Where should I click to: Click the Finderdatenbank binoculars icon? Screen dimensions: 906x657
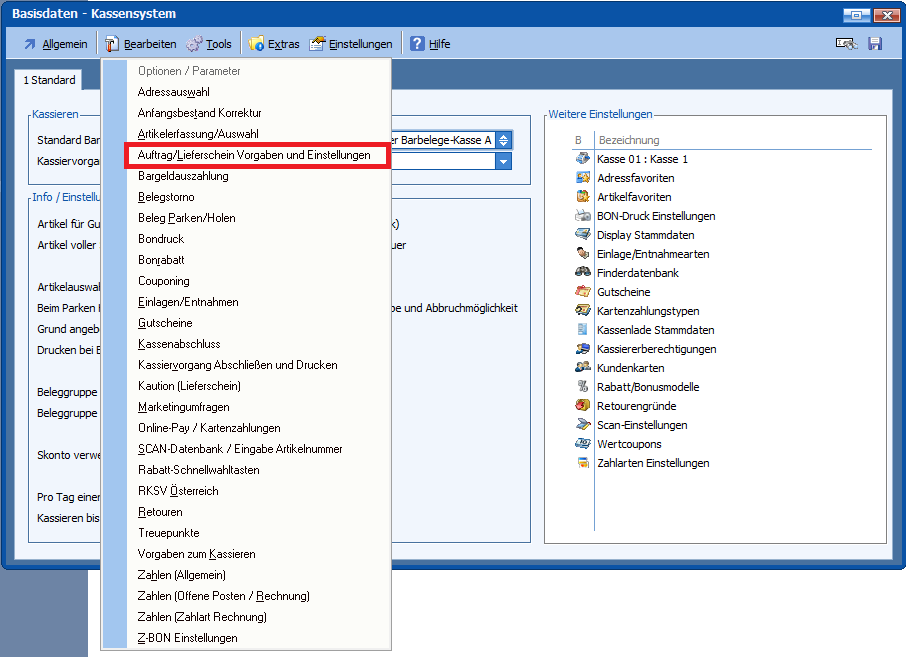(583, 273)
